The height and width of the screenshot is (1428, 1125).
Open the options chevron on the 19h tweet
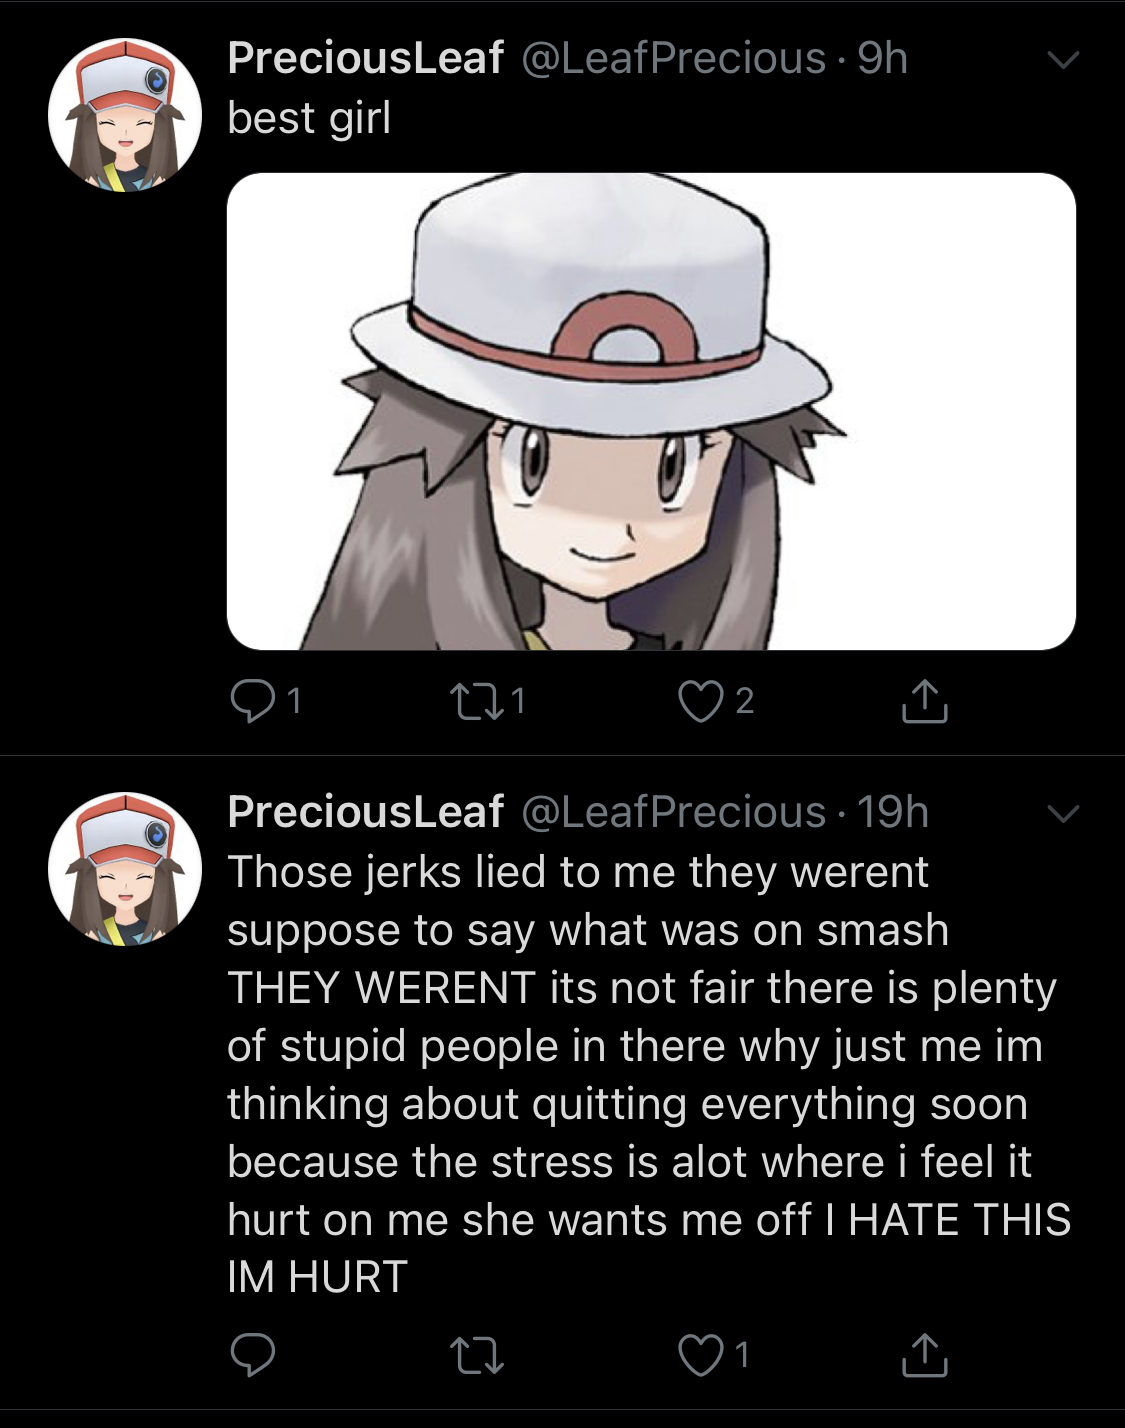[1063, 814]
